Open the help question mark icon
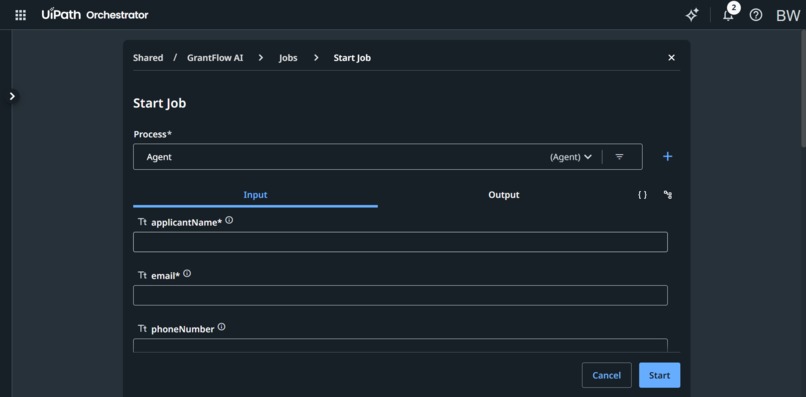 (756, 15)
